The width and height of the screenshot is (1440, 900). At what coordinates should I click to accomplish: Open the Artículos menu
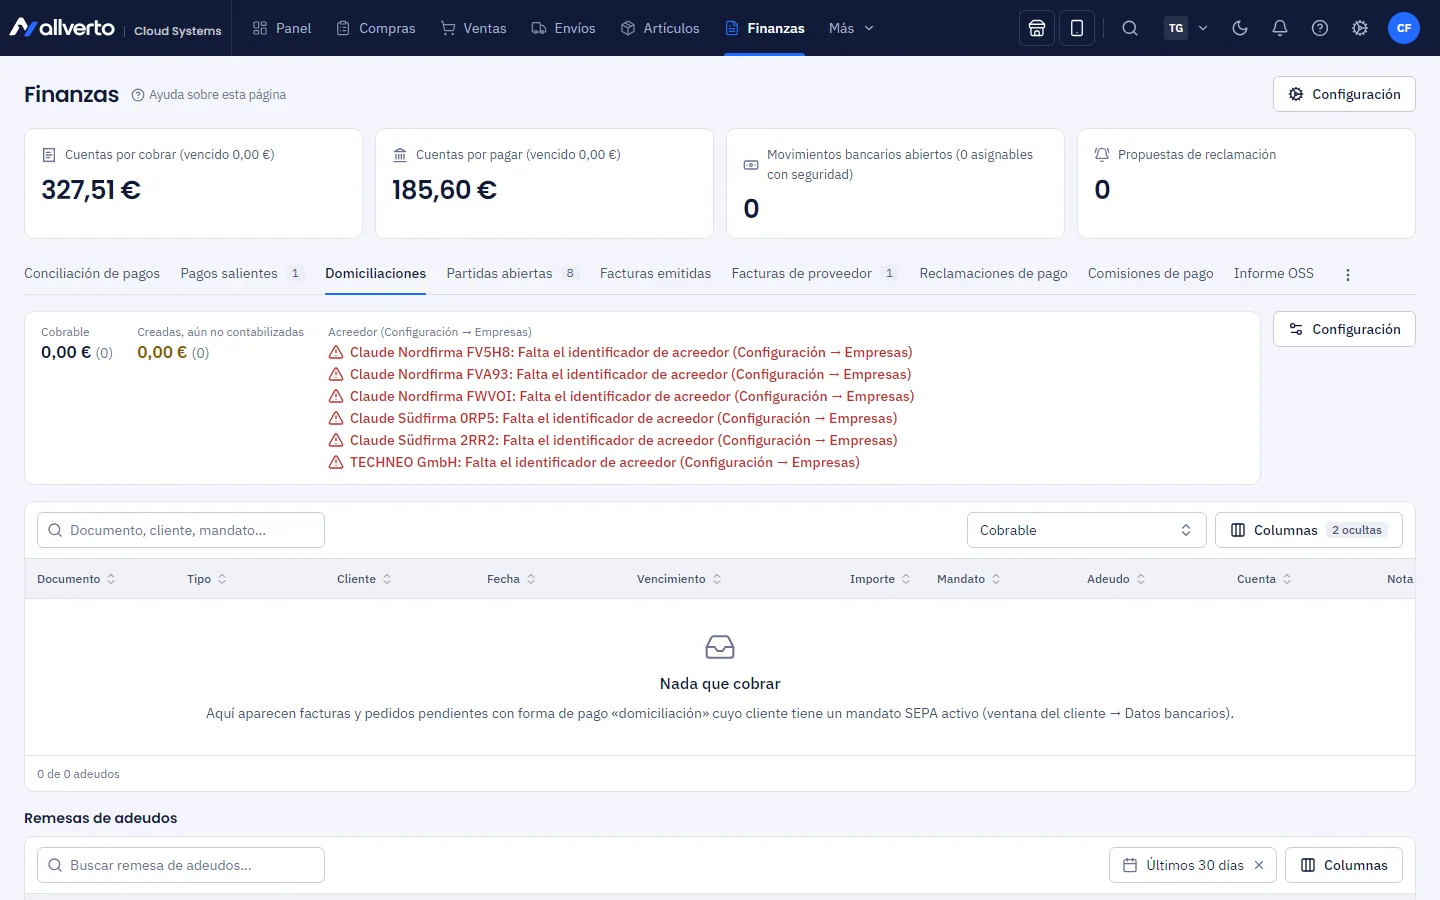(x=660, y=28)
